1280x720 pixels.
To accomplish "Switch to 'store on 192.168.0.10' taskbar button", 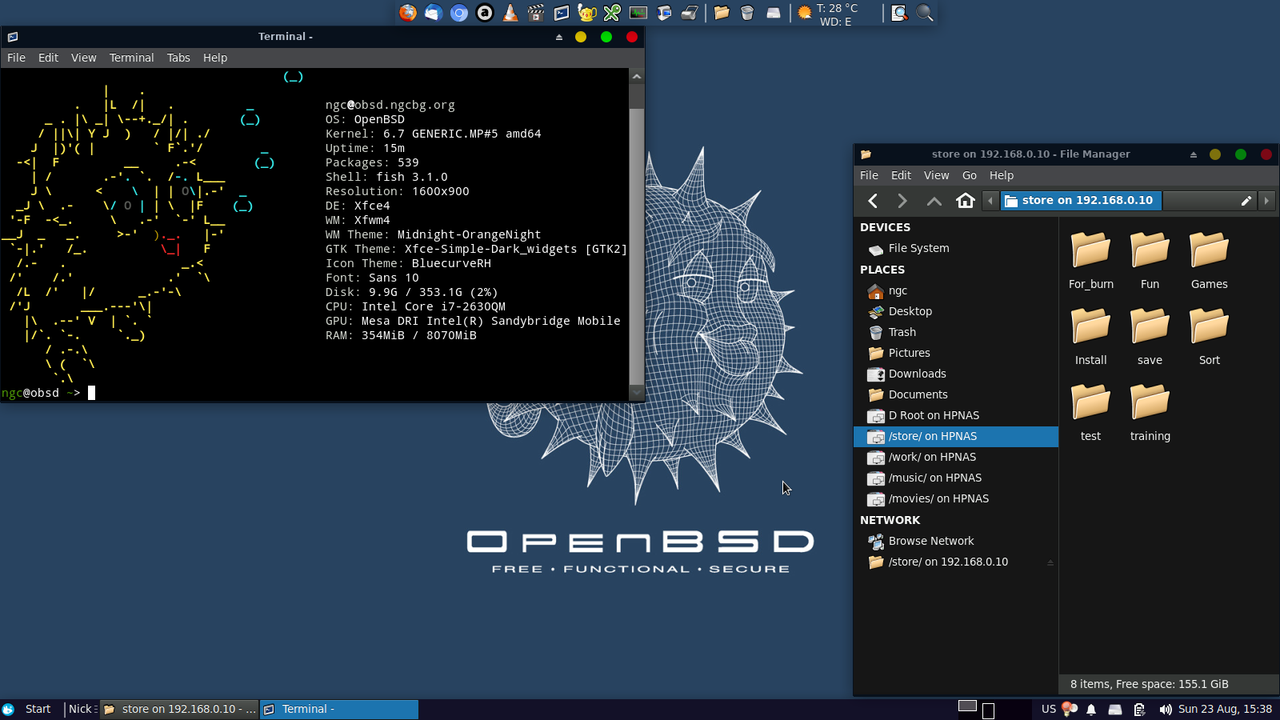I will coord(179,709).
